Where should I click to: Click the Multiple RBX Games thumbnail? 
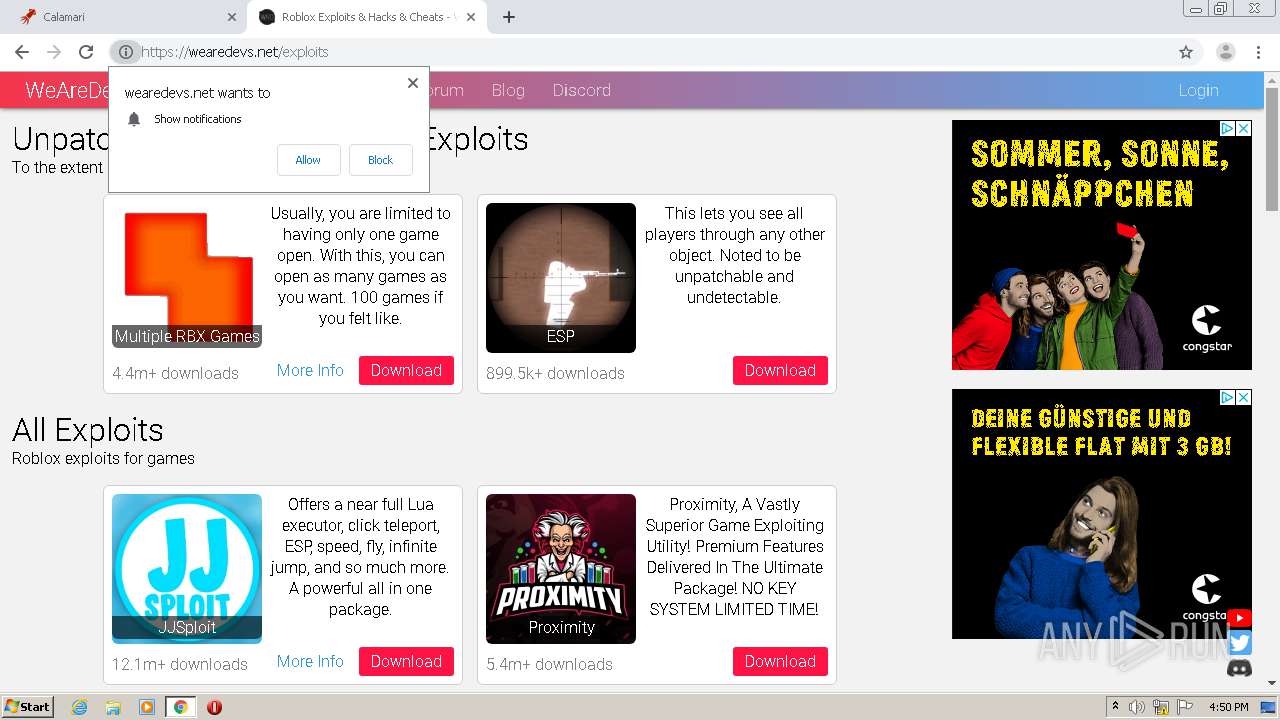187,275
